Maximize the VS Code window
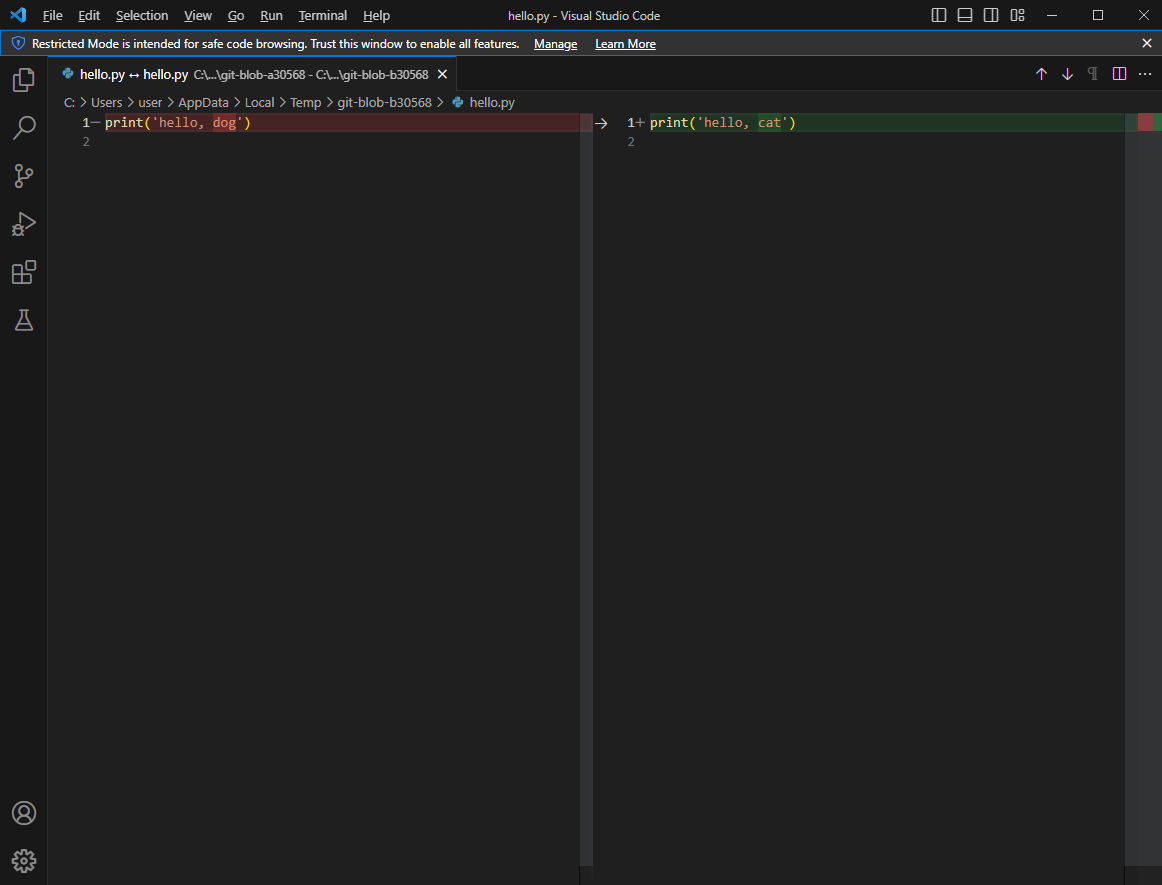Image resolution: width=1162 pixels, height=885 pixels. pos(1098,15)
